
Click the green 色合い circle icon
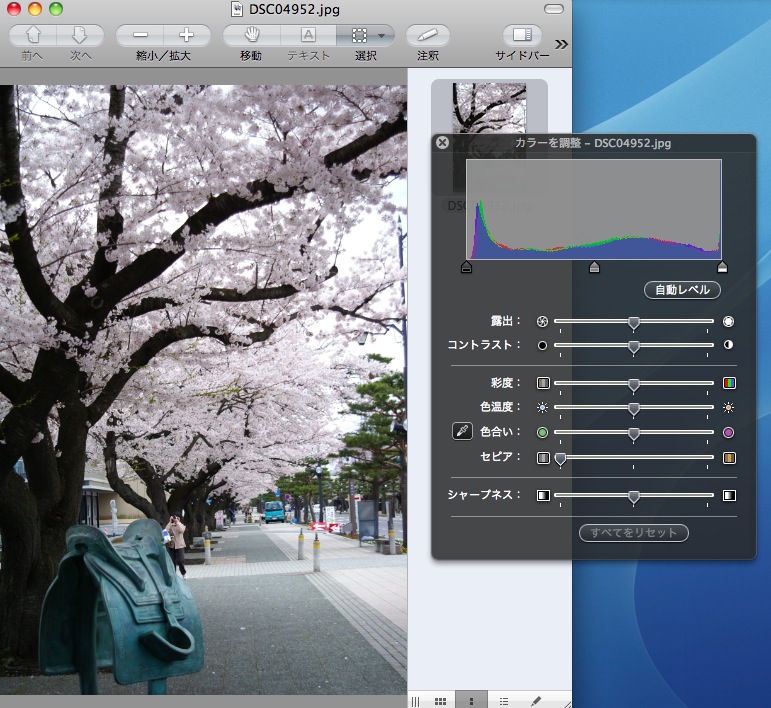pyautogui.click(x=542, y=432)
